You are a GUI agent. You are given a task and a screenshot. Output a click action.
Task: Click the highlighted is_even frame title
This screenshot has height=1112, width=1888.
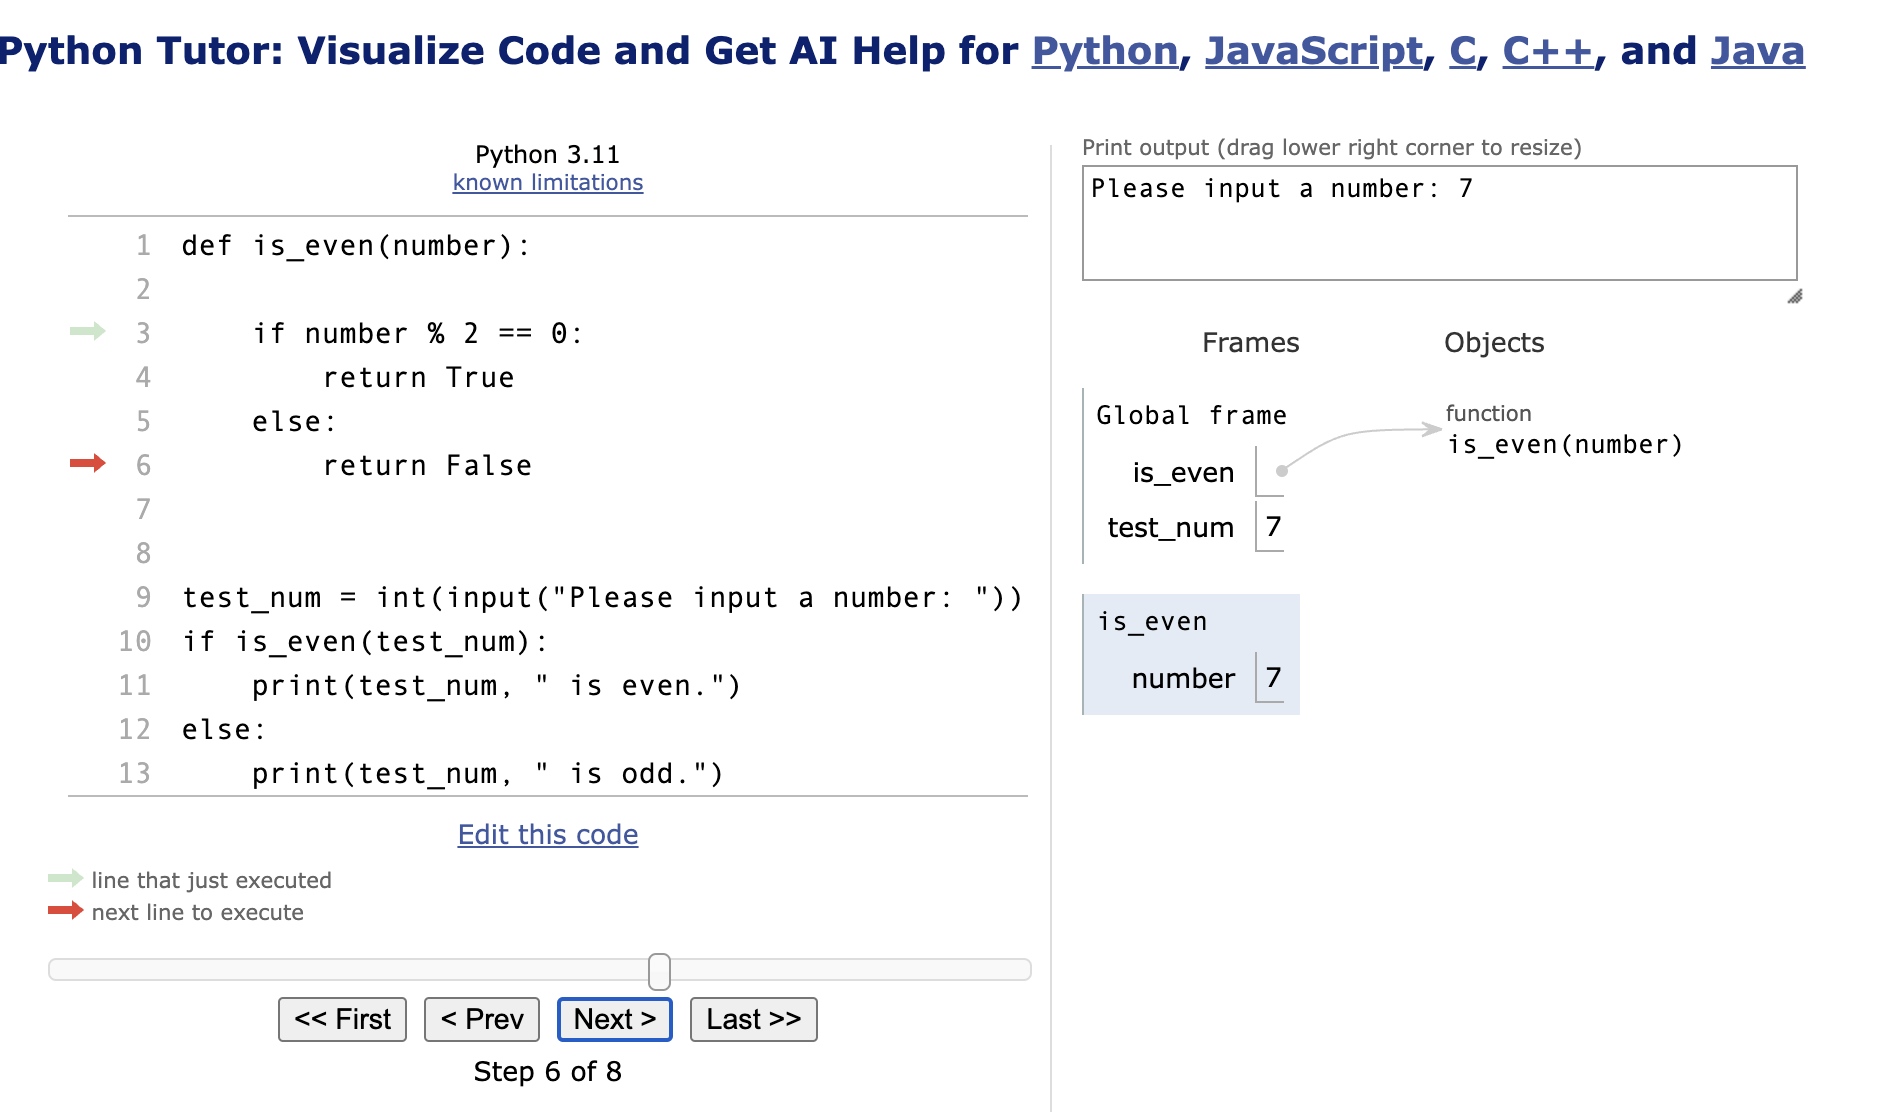coord(1152,622)
